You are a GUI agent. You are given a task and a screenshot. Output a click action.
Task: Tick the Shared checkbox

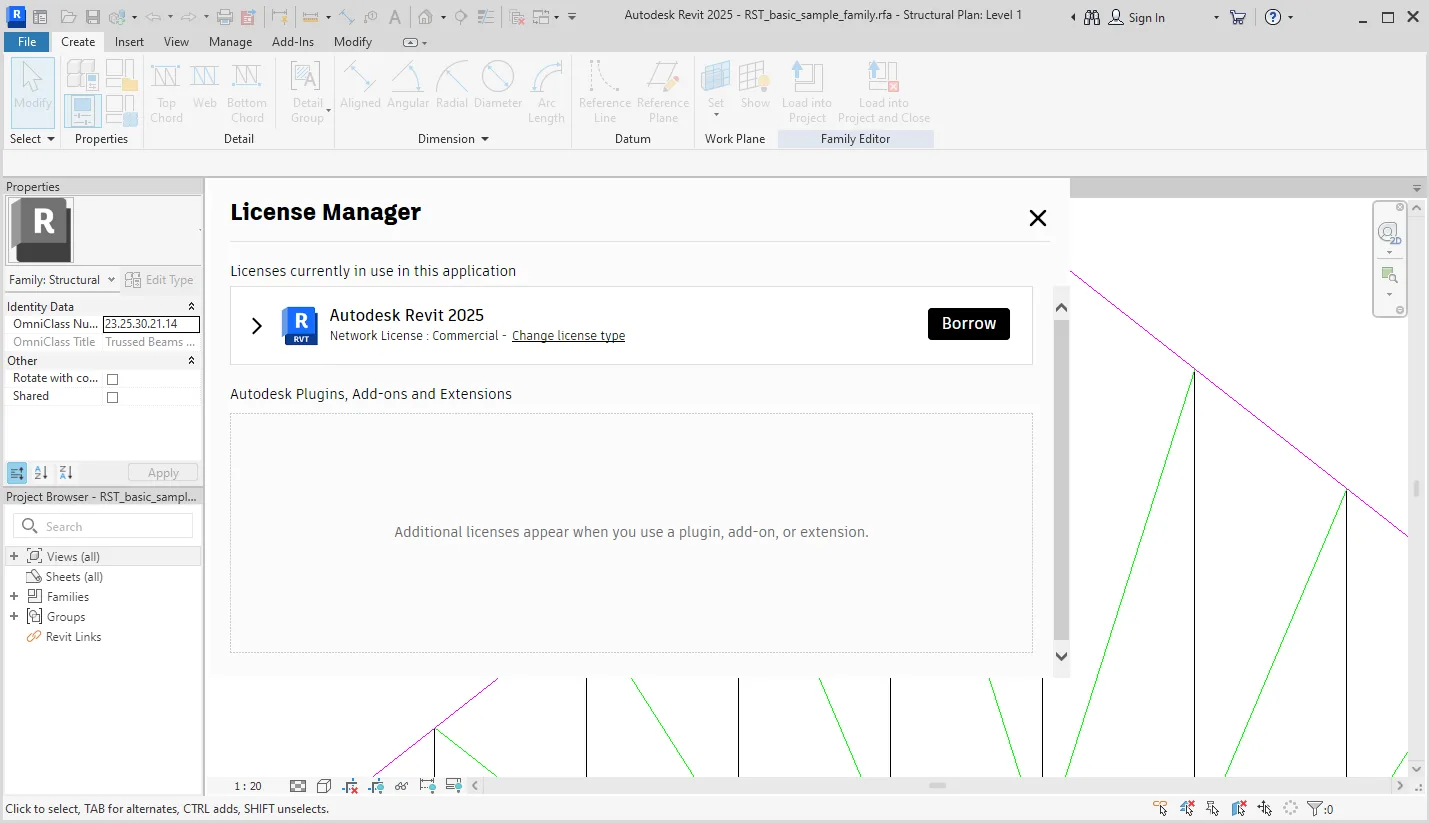112,397
